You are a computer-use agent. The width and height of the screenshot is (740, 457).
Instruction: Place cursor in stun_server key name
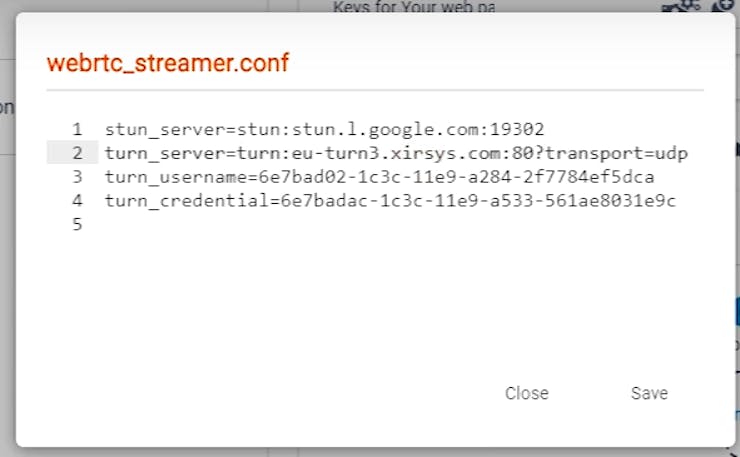point(165,129)
